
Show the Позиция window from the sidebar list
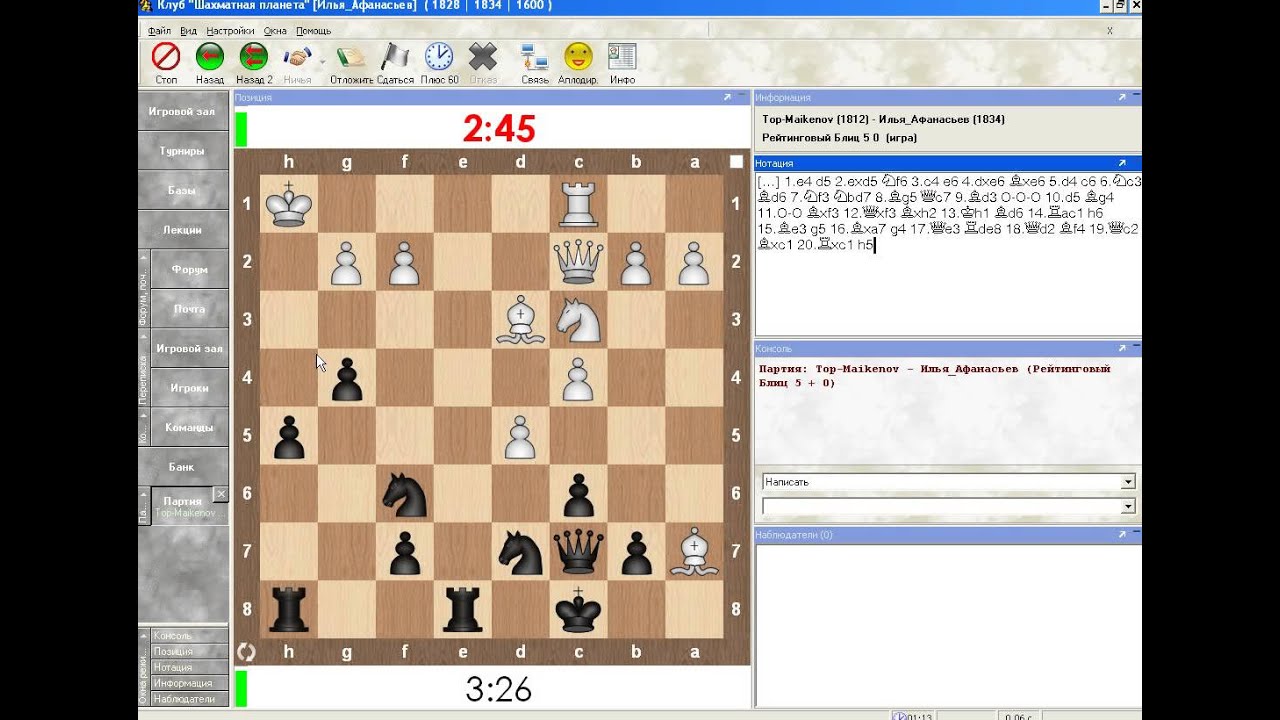pyautogui.click(x=189, y=652)
